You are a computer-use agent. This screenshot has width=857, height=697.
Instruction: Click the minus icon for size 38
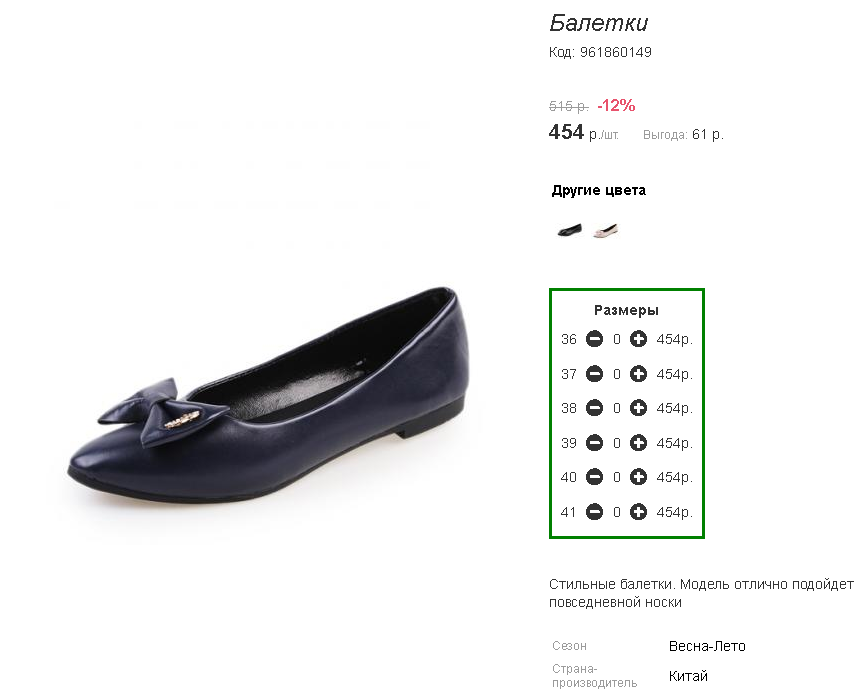594,408
